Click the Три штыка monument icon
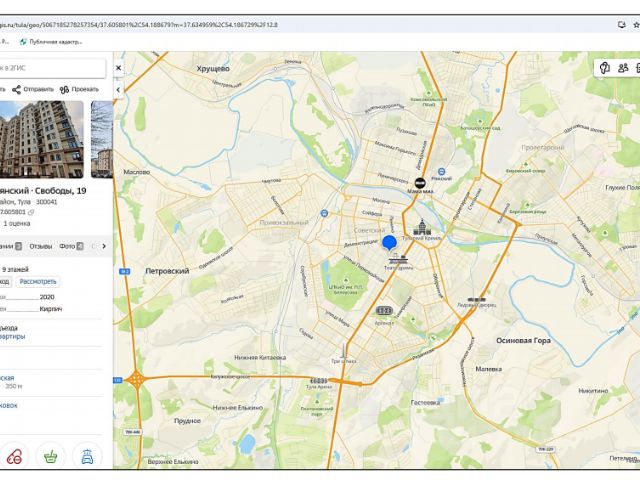The height and width of the screenshot is (480, 640). tap(343, 350)
